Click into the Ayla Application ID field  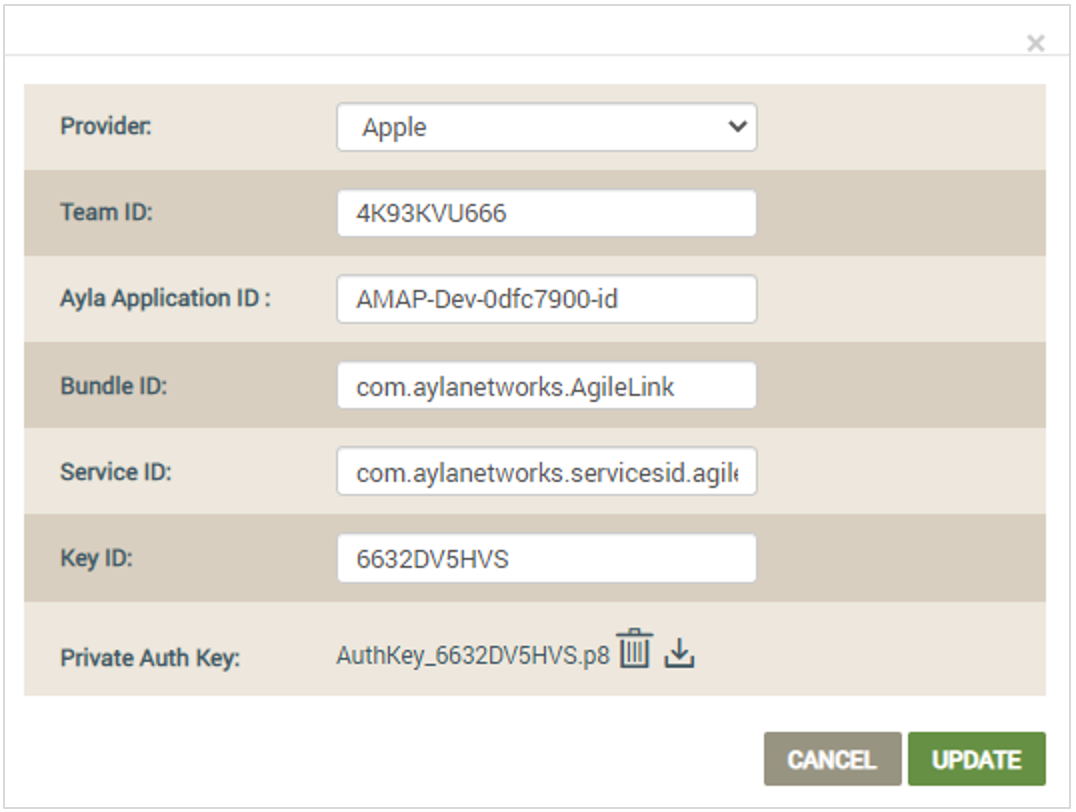click(546, 299)
